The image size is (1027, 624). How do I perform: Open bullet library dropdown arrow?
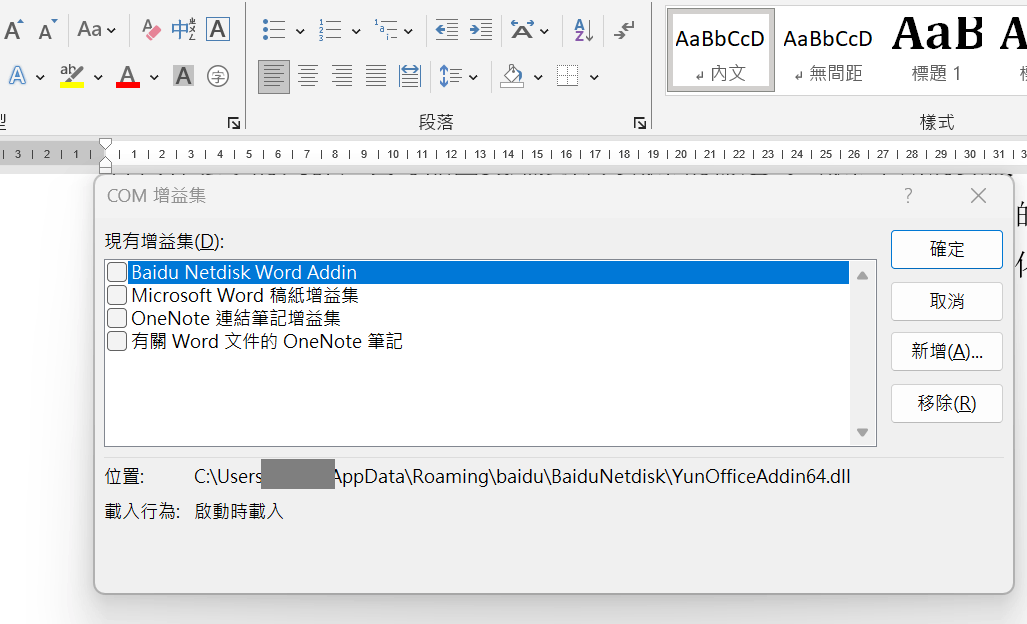[x=300, y=31]
